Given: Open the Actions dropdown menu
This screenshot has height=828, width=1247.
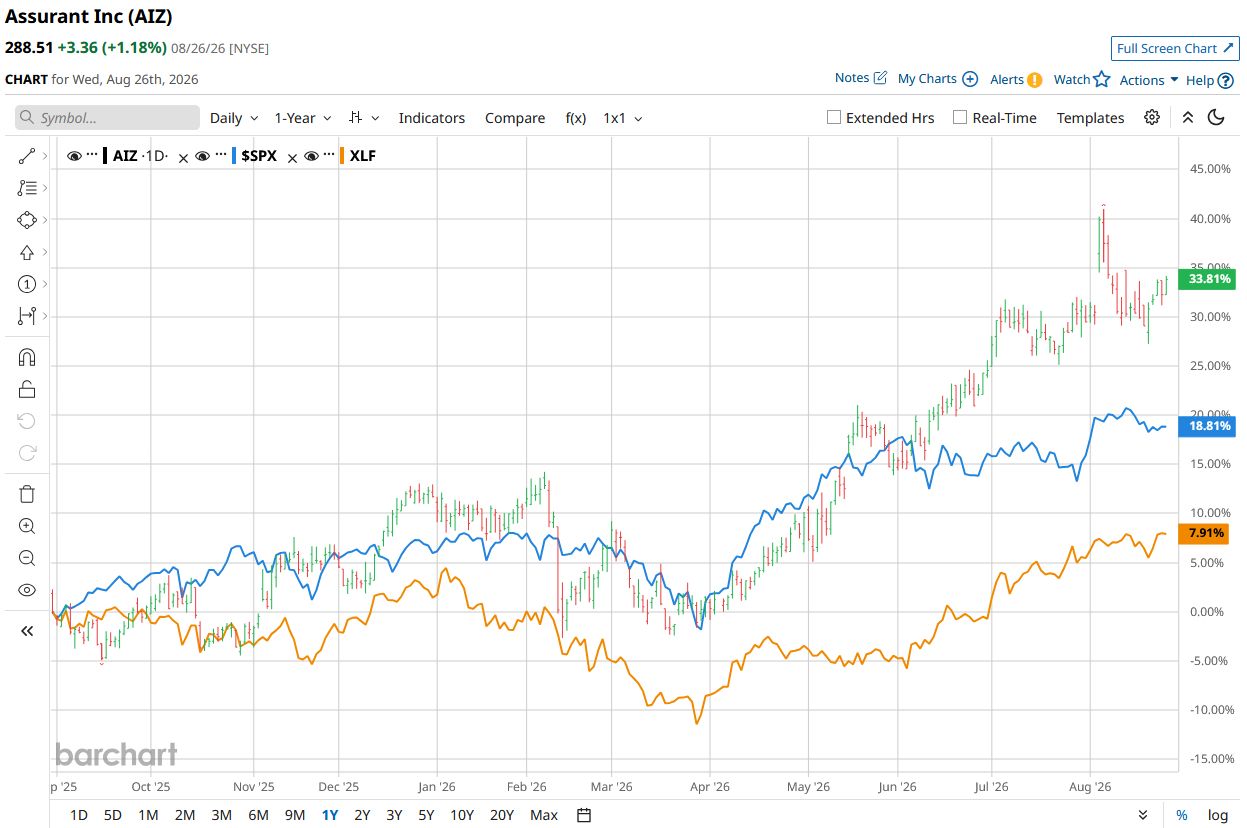Looking at the screenshot, I should point(1149,80).
